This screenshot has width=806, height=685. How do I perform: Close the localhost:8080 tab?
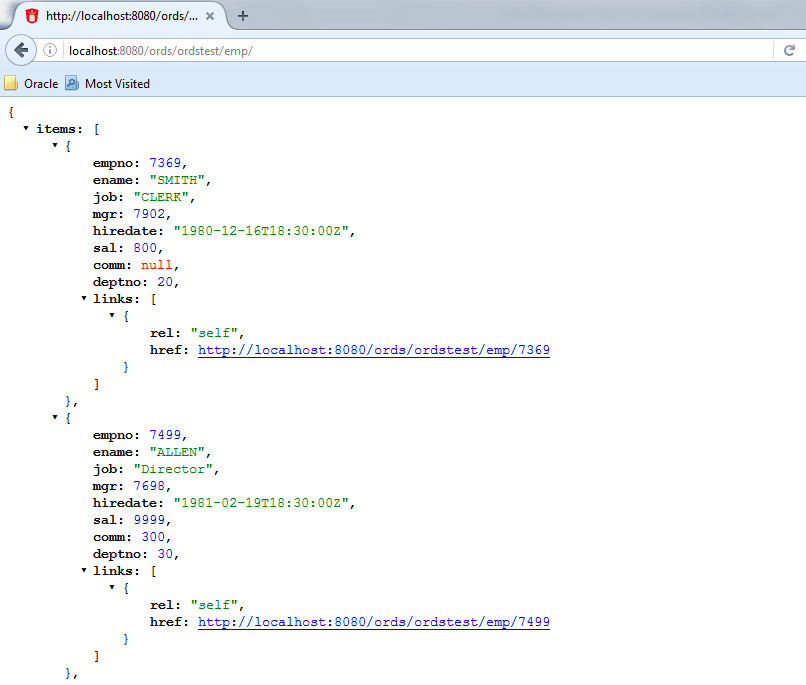(210, 16)
